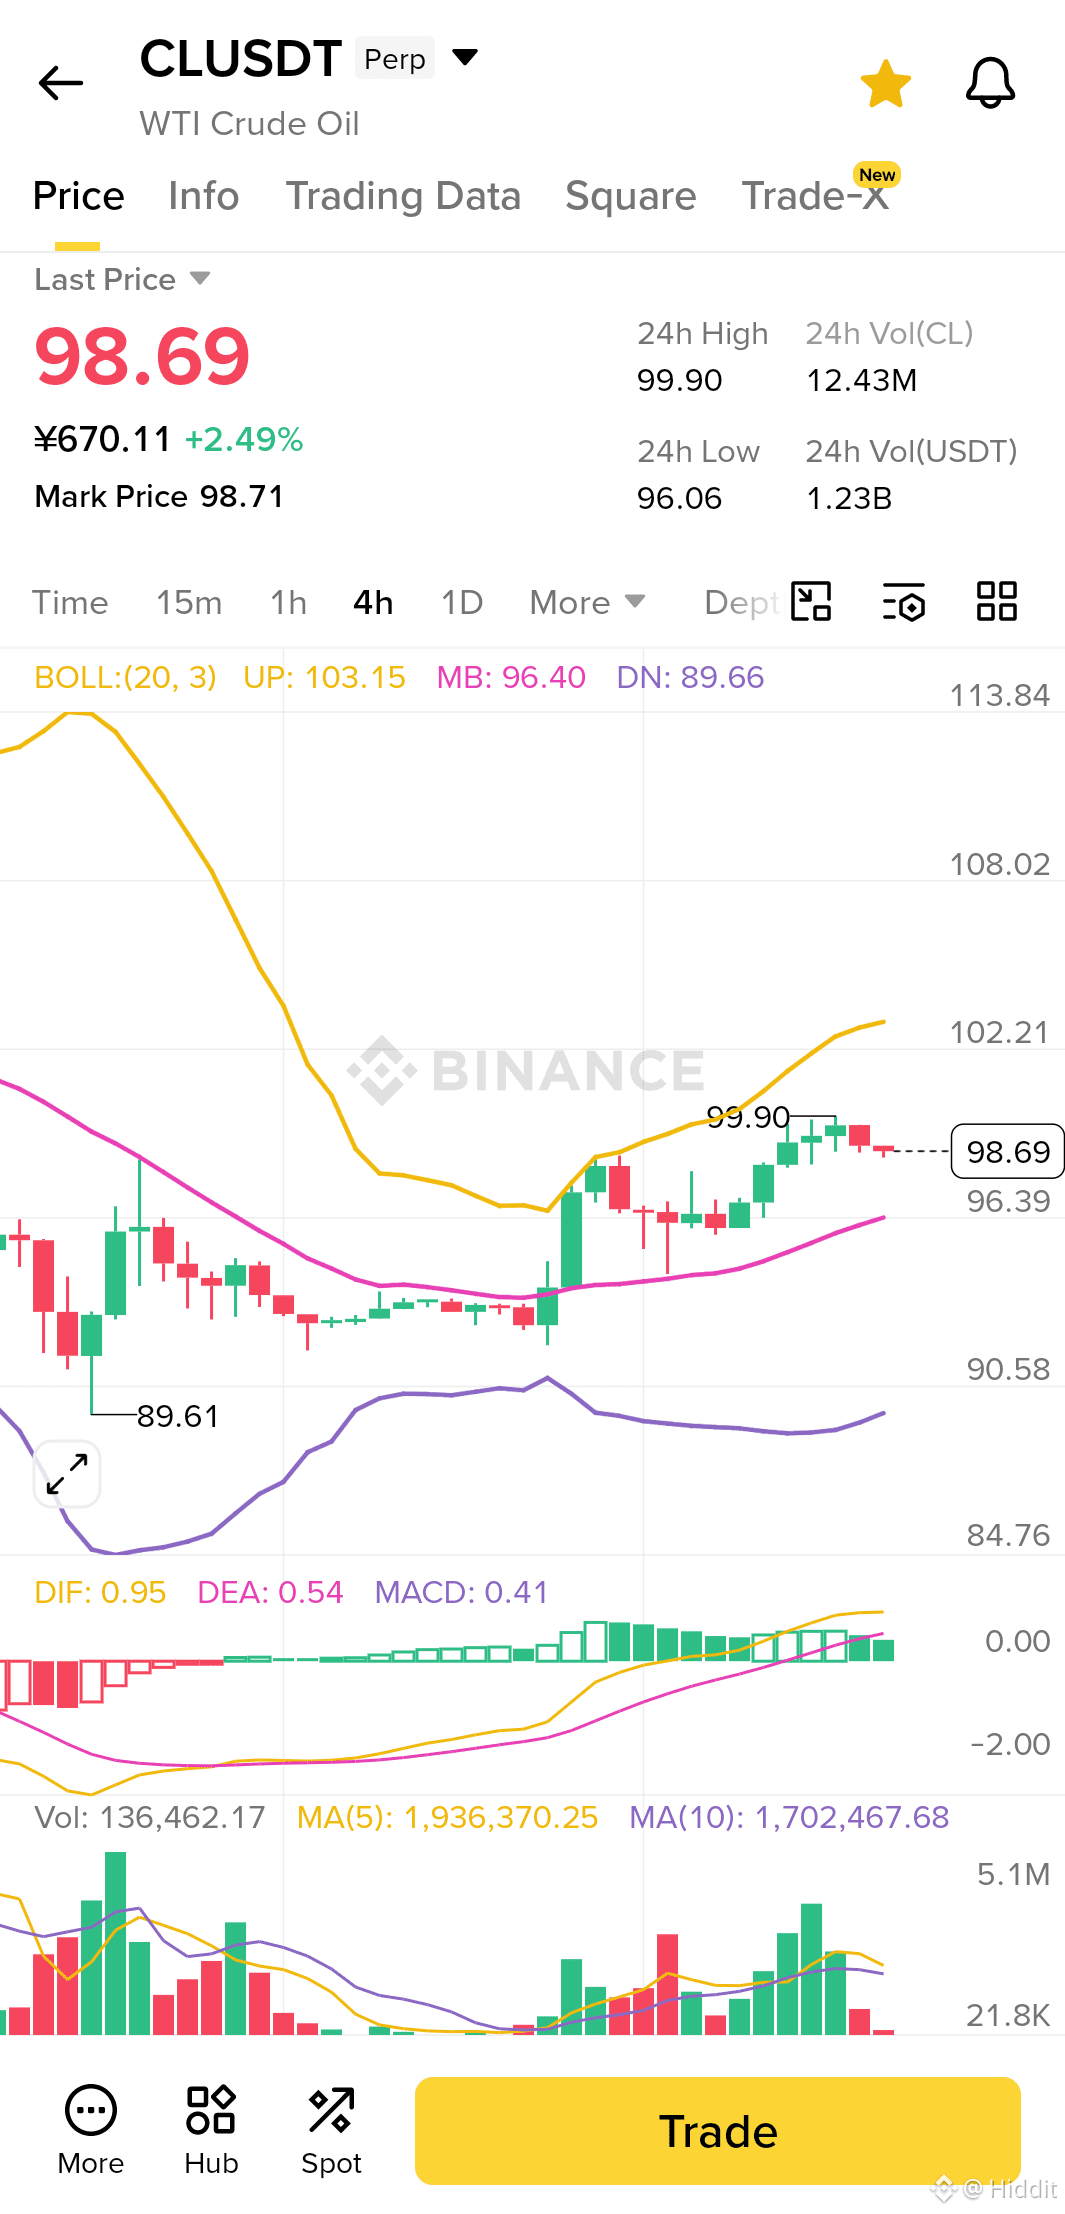Open the chart layout grid icon
1065x2214 pixels.
[x=997, y=602]
